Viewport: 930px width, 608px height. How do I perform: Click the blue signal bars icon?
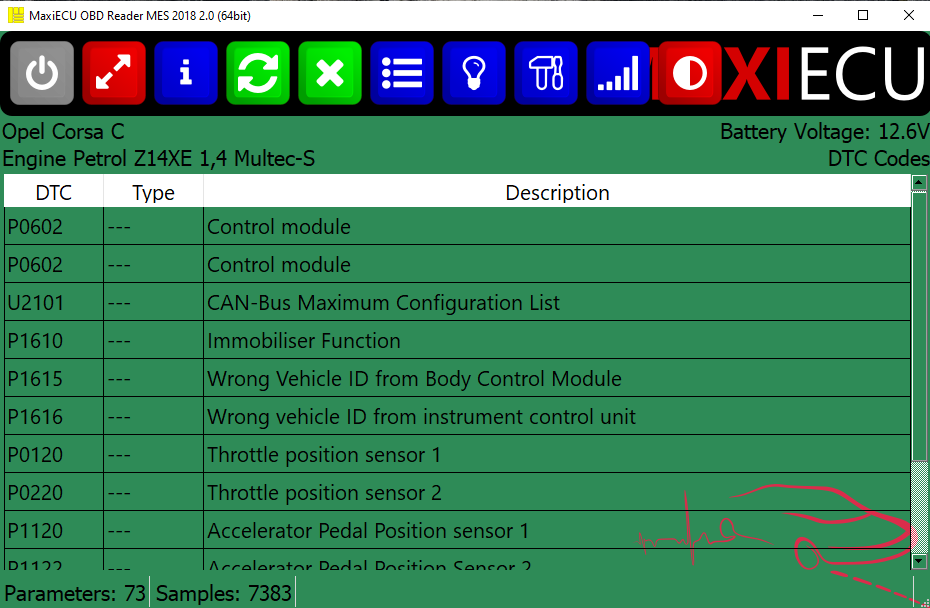tap(617, 73)
